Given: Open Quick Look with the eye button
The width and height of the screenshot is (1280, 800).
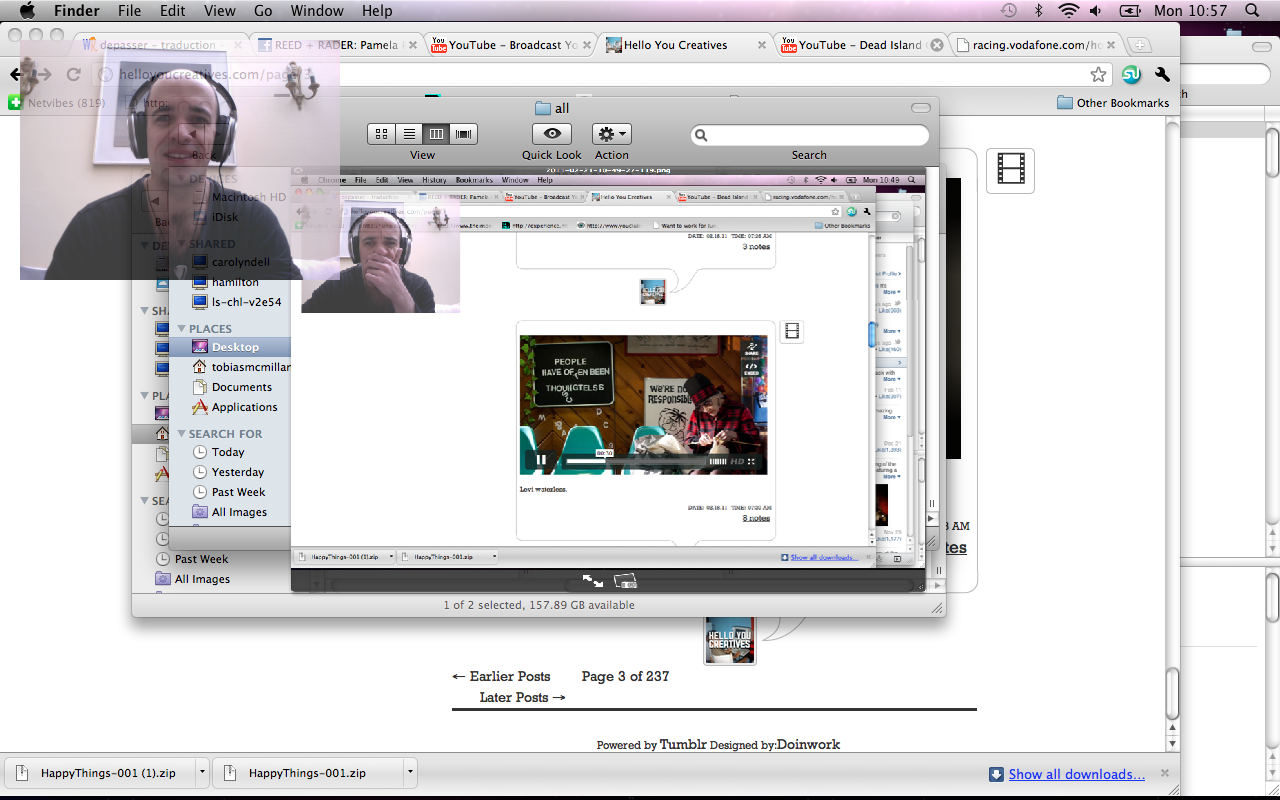Looking at the screenshot, I should pyautogui.click(x=551, y=134).
